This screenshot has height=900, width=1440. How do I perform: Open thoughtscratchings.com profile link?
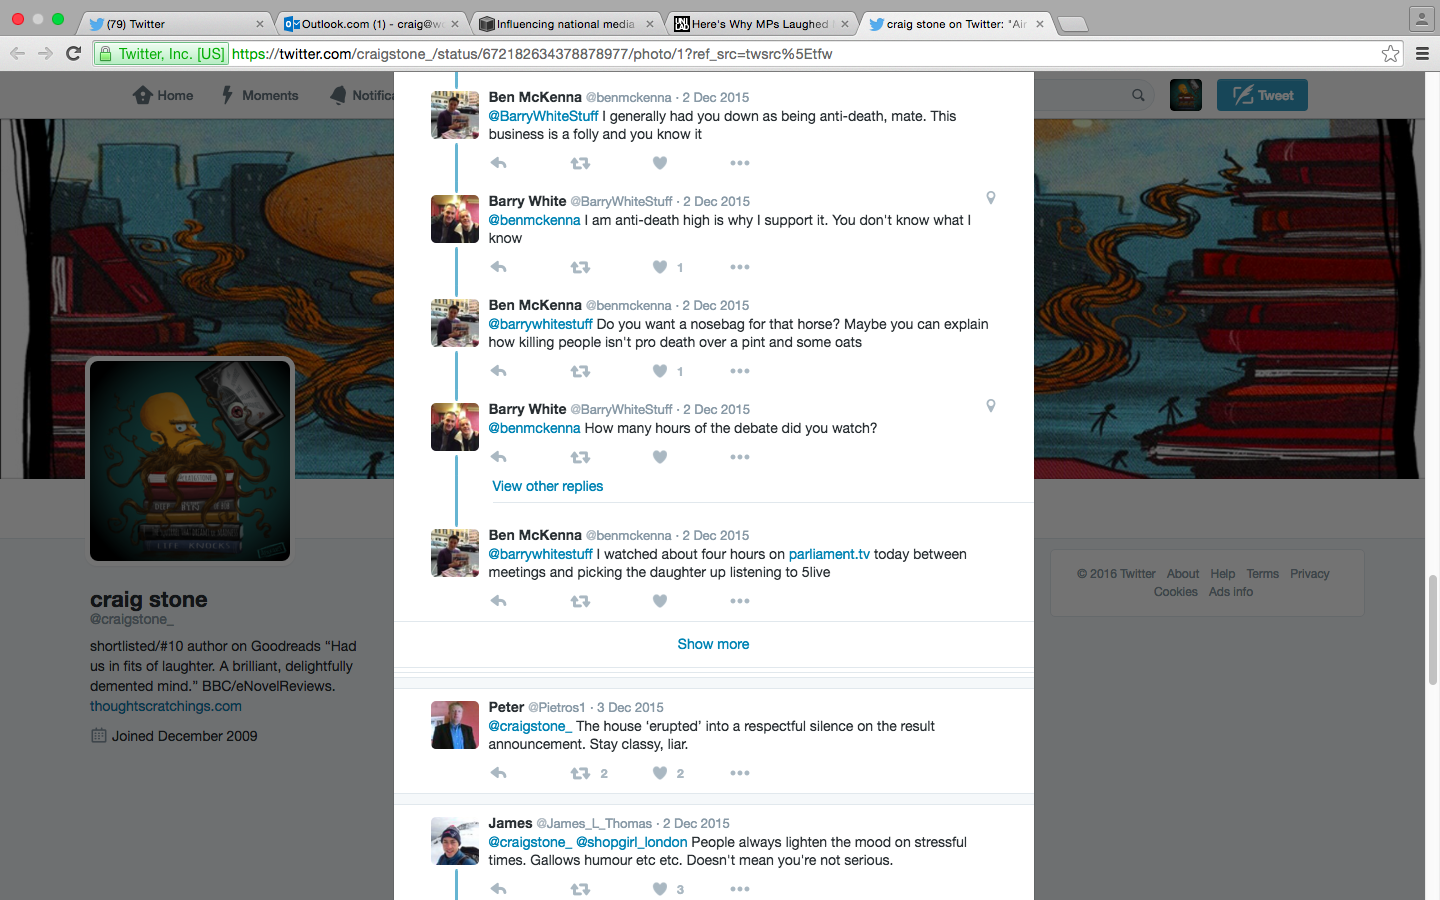click(x=166, y=706)
